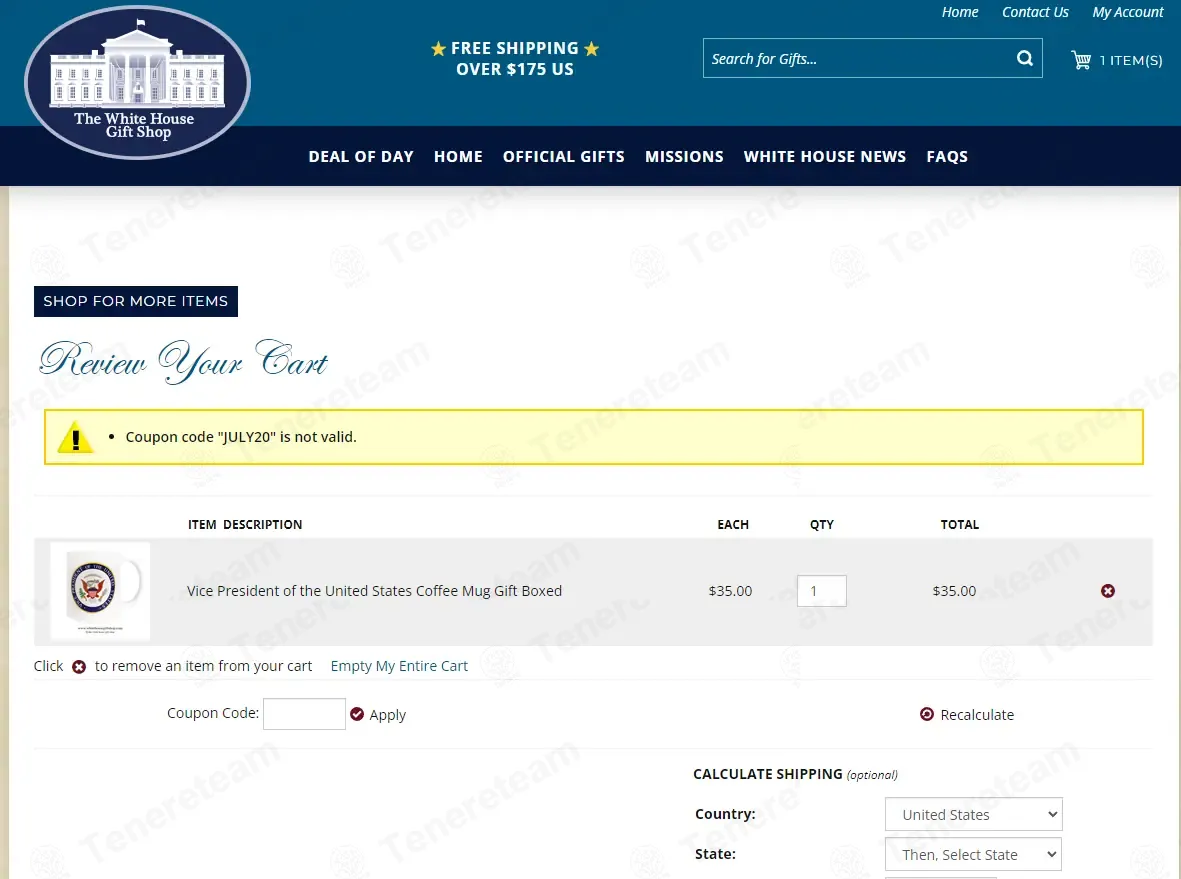Click the Review Your Cart heading
Screen dimensions: 1181x879
183,361
